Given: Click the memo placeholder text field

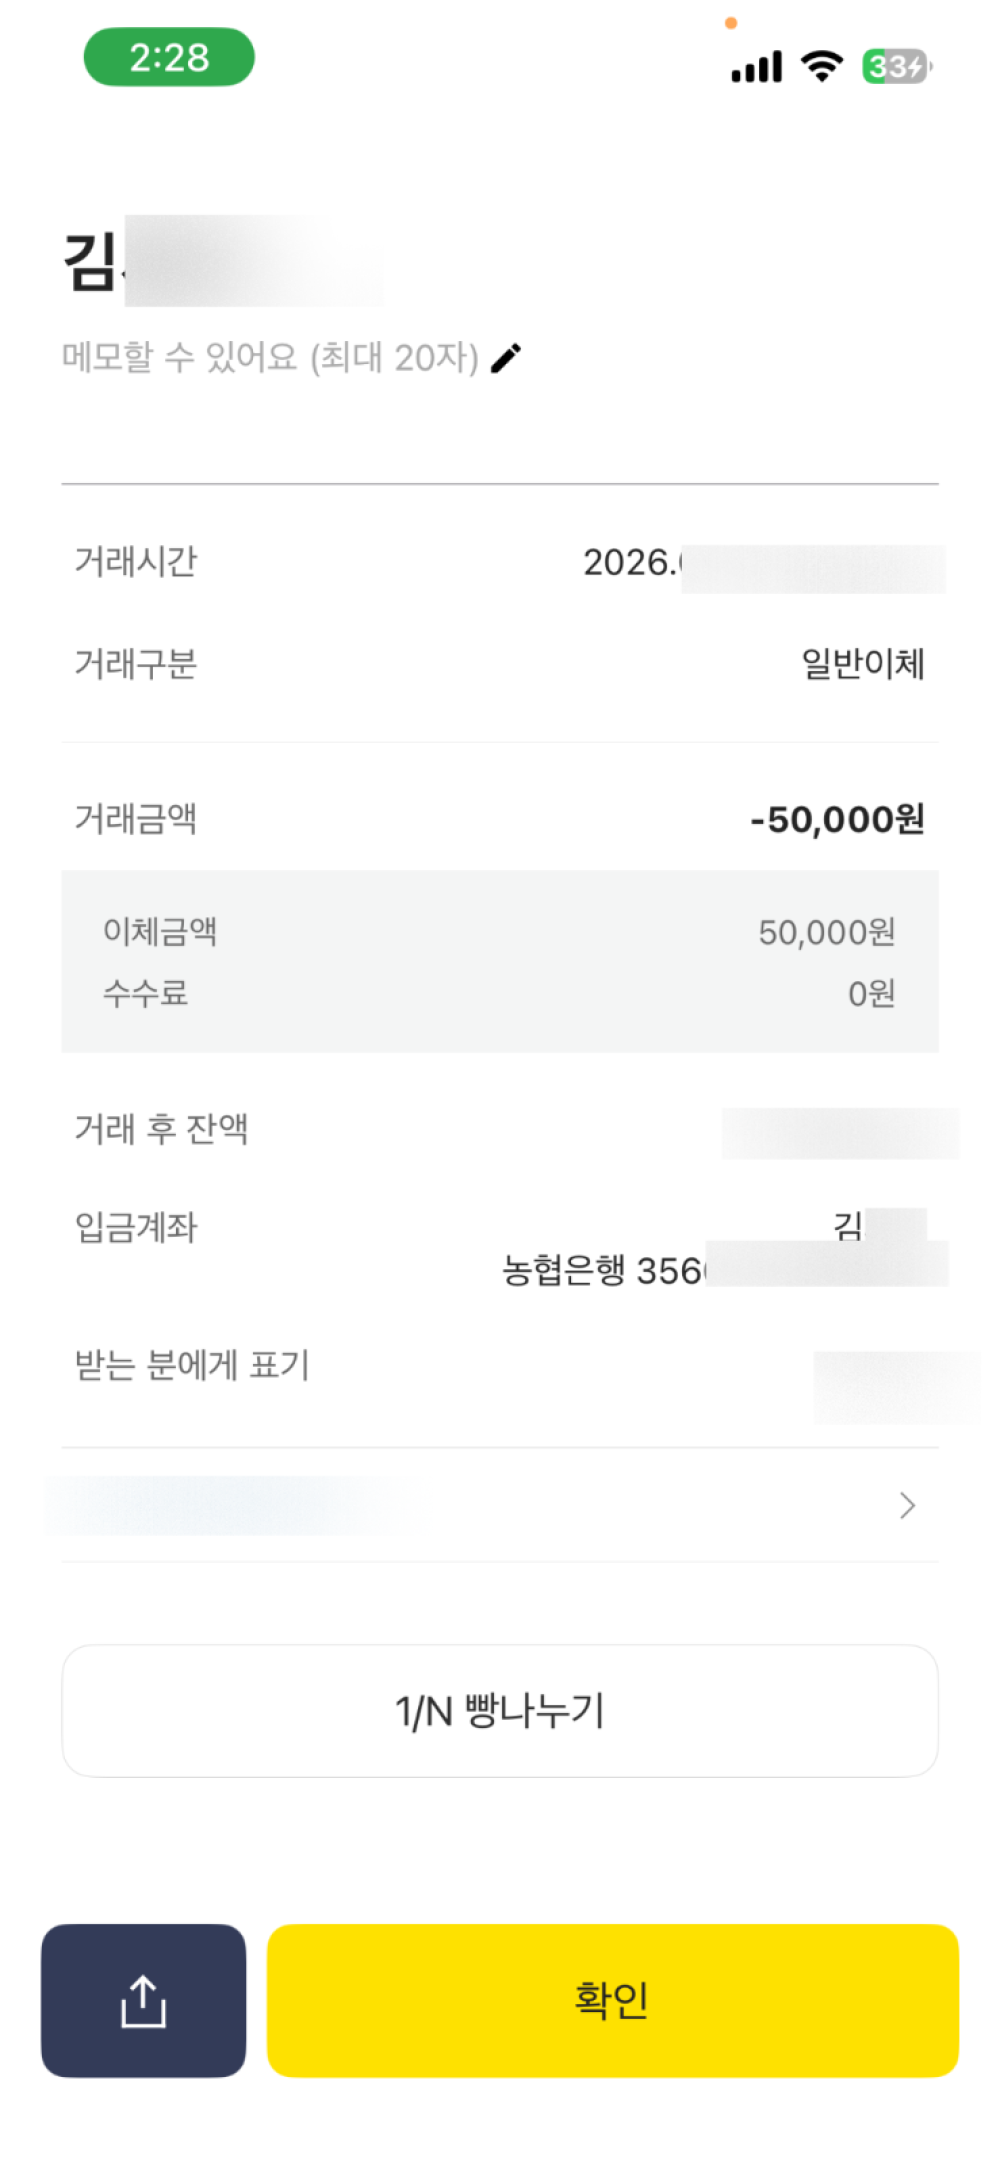Looking at the screenshot, I should [270, 357].
